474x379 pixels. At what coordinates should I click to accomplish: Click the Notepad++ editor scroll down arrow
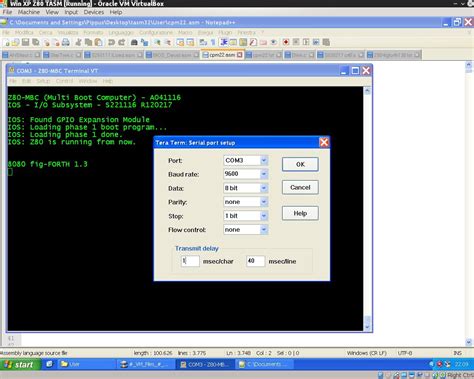click(469, 342)
